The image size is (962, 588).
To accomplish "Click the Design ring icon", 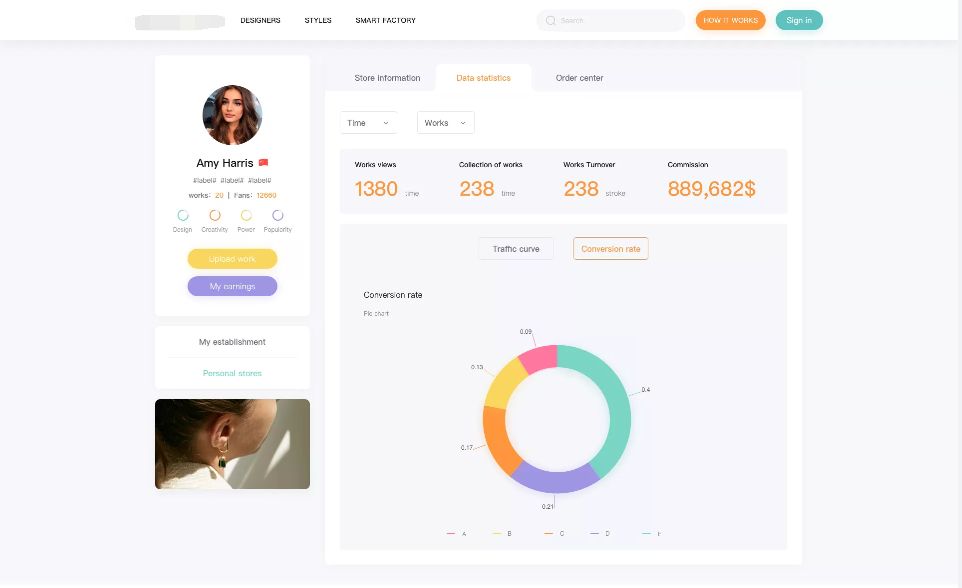I will point(183,215).
